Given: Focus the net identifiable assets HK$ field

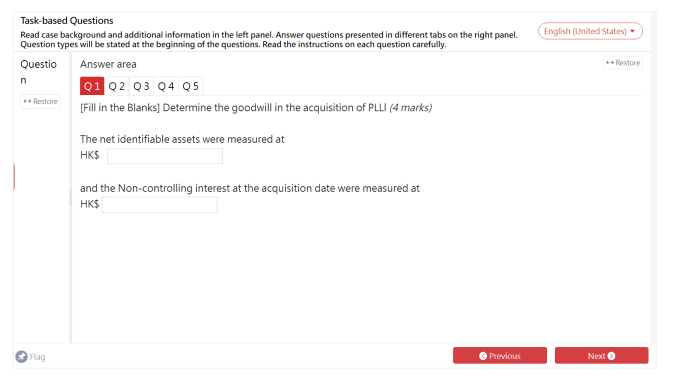Looking at the screenshot, I should (165, 156).
